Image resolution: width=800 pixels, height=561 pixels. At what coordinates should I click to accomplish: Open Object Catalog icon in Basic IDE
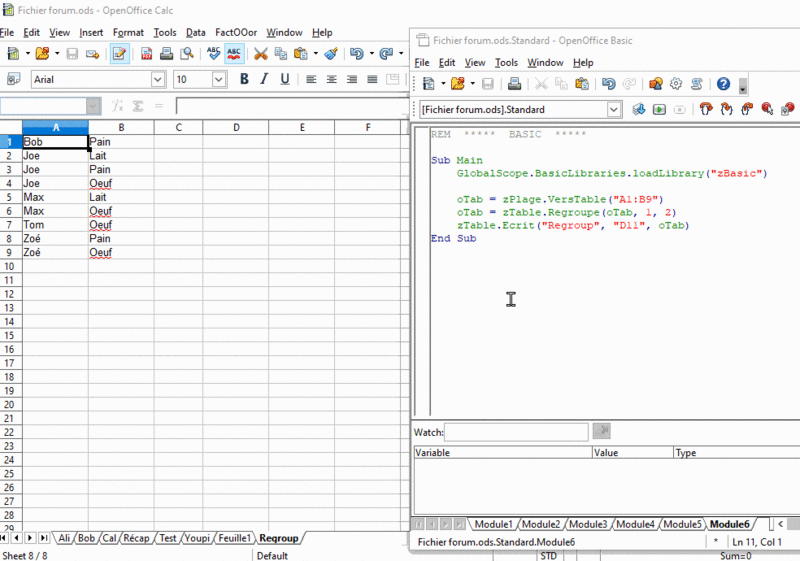pos(656,84)
